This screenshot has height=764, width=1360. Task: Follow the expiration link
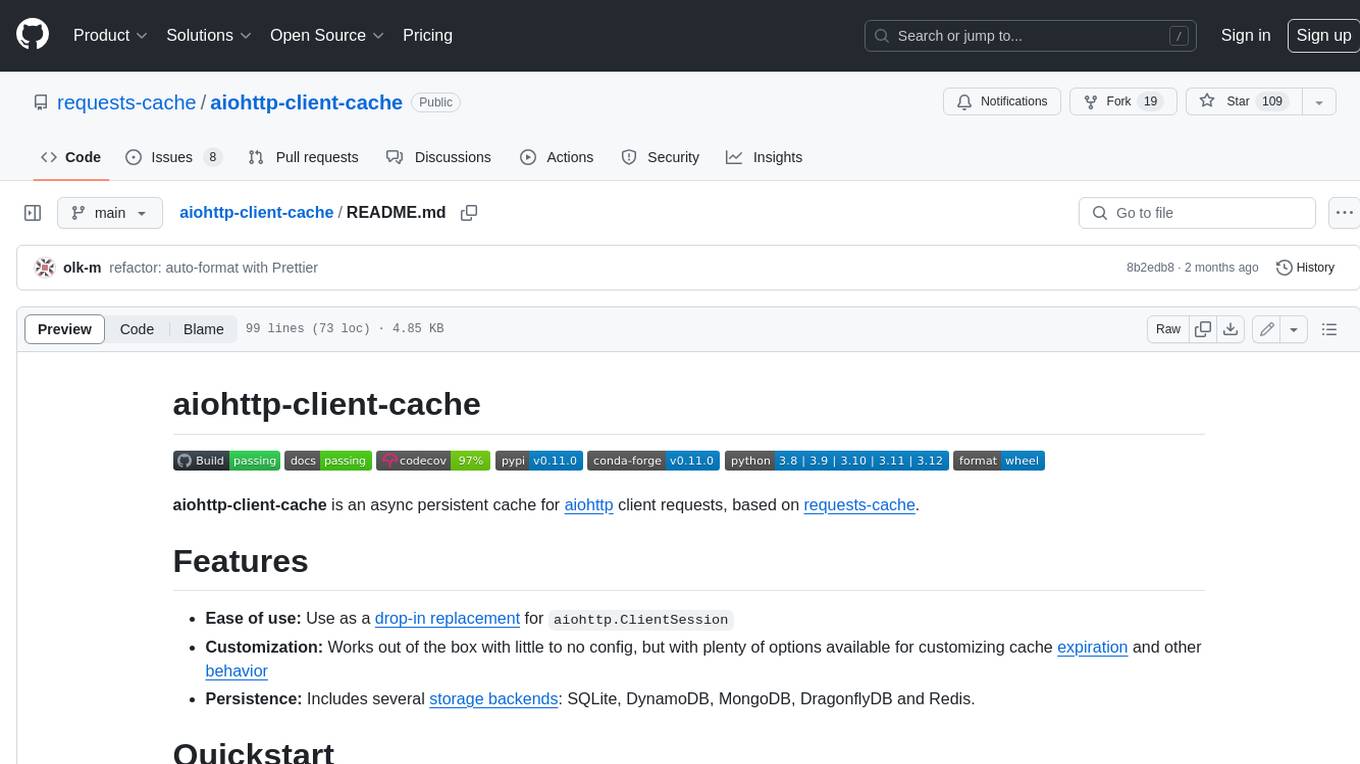(1093, 647)
